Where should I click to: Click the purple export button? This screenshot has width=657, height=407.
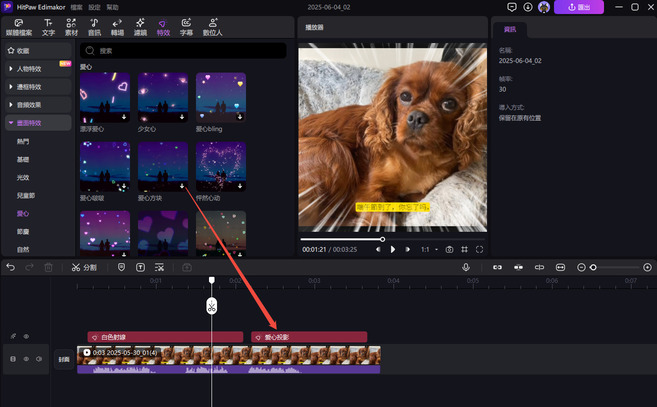coord(579,7)
